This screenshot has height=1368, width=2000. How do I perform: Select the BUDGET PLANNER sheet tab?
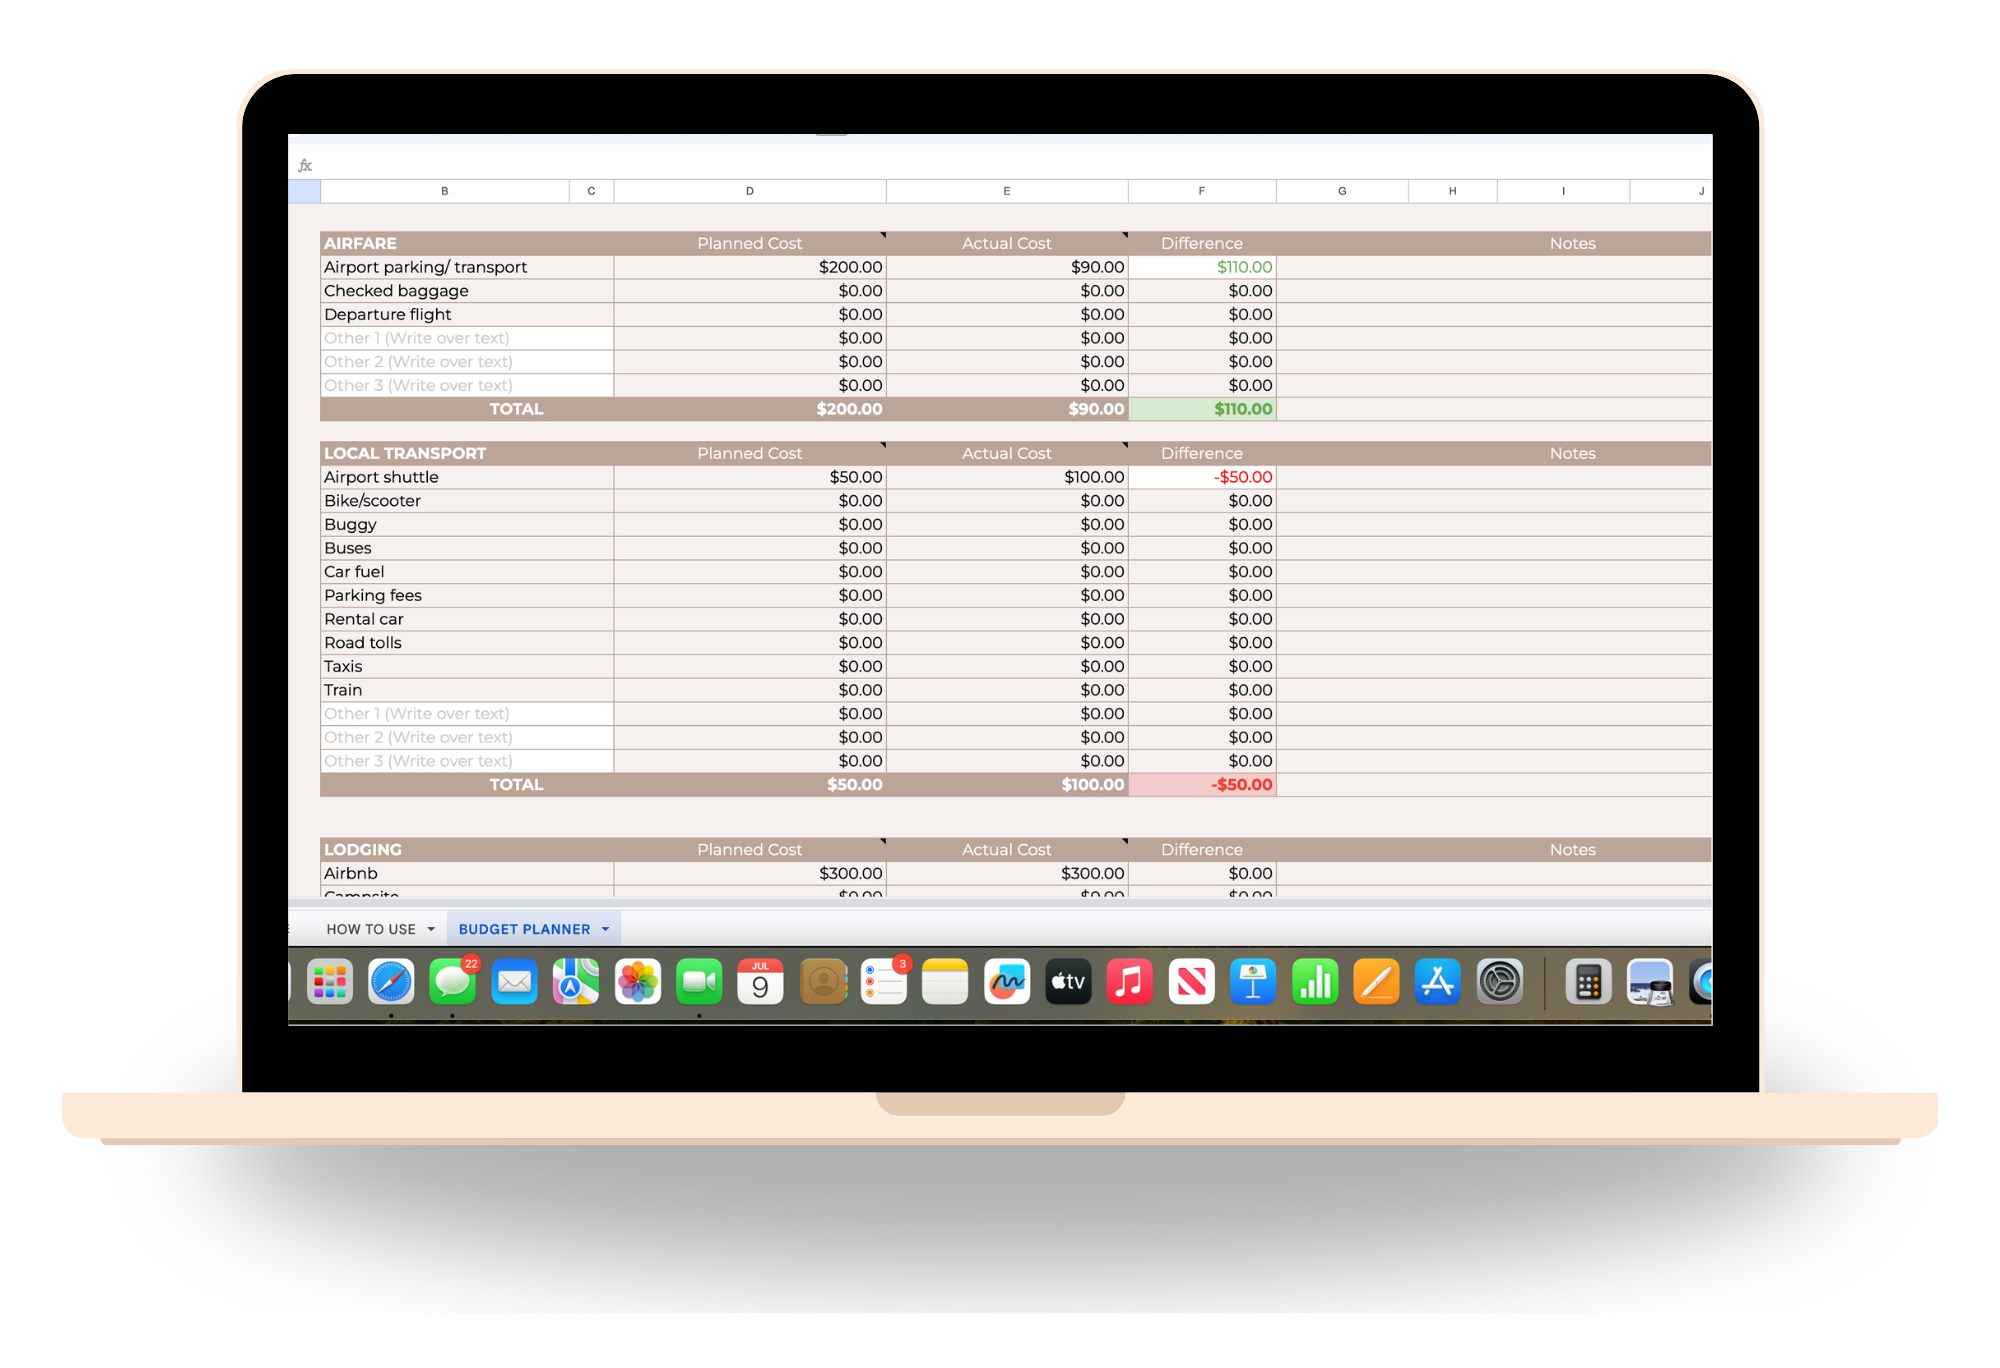point(524,929)
